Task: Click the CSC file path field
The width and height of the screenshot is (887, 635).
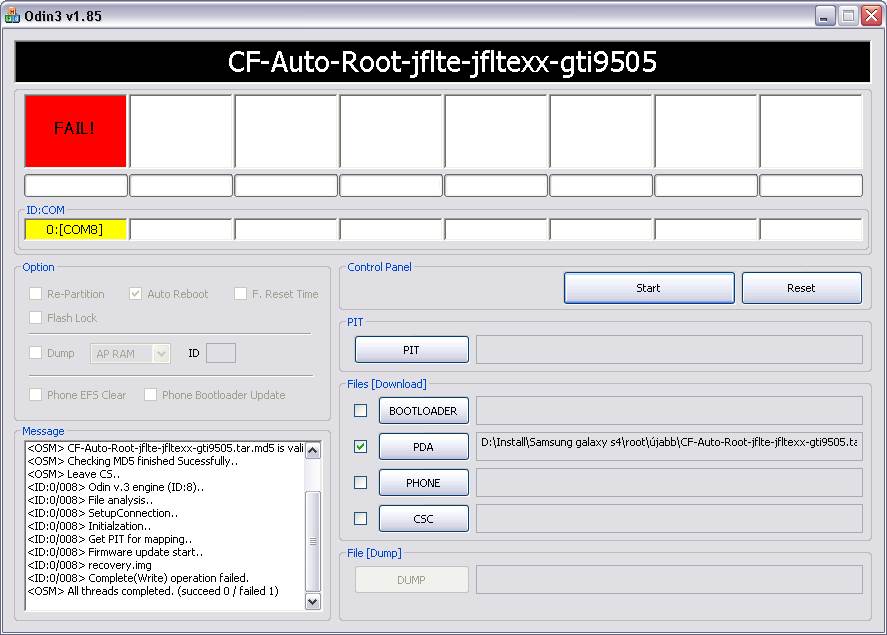Action: tap(669, 519)
